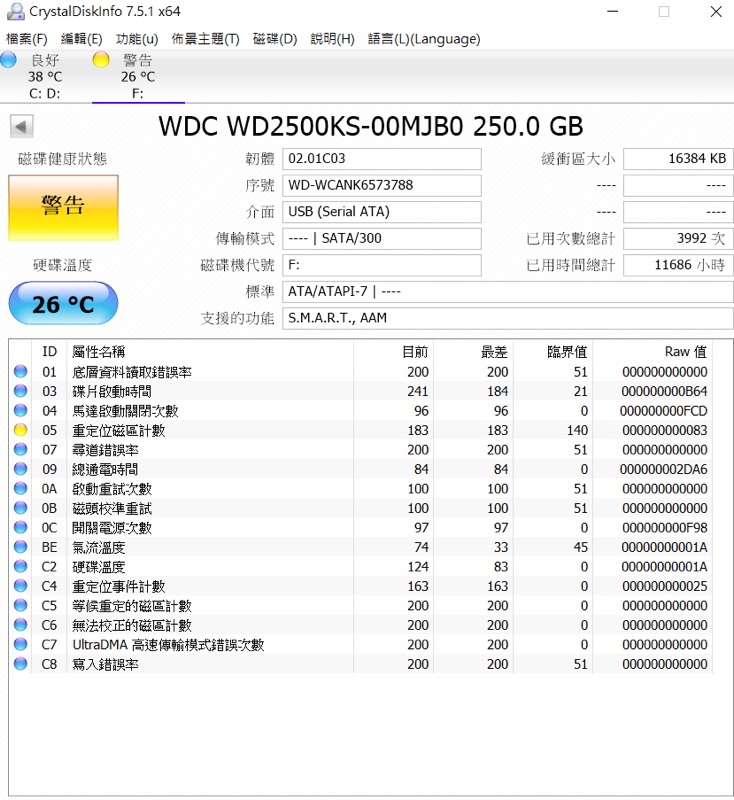Click the previous disk arrow button
This screenshot has width=734, height=800.
coord(22,126)
